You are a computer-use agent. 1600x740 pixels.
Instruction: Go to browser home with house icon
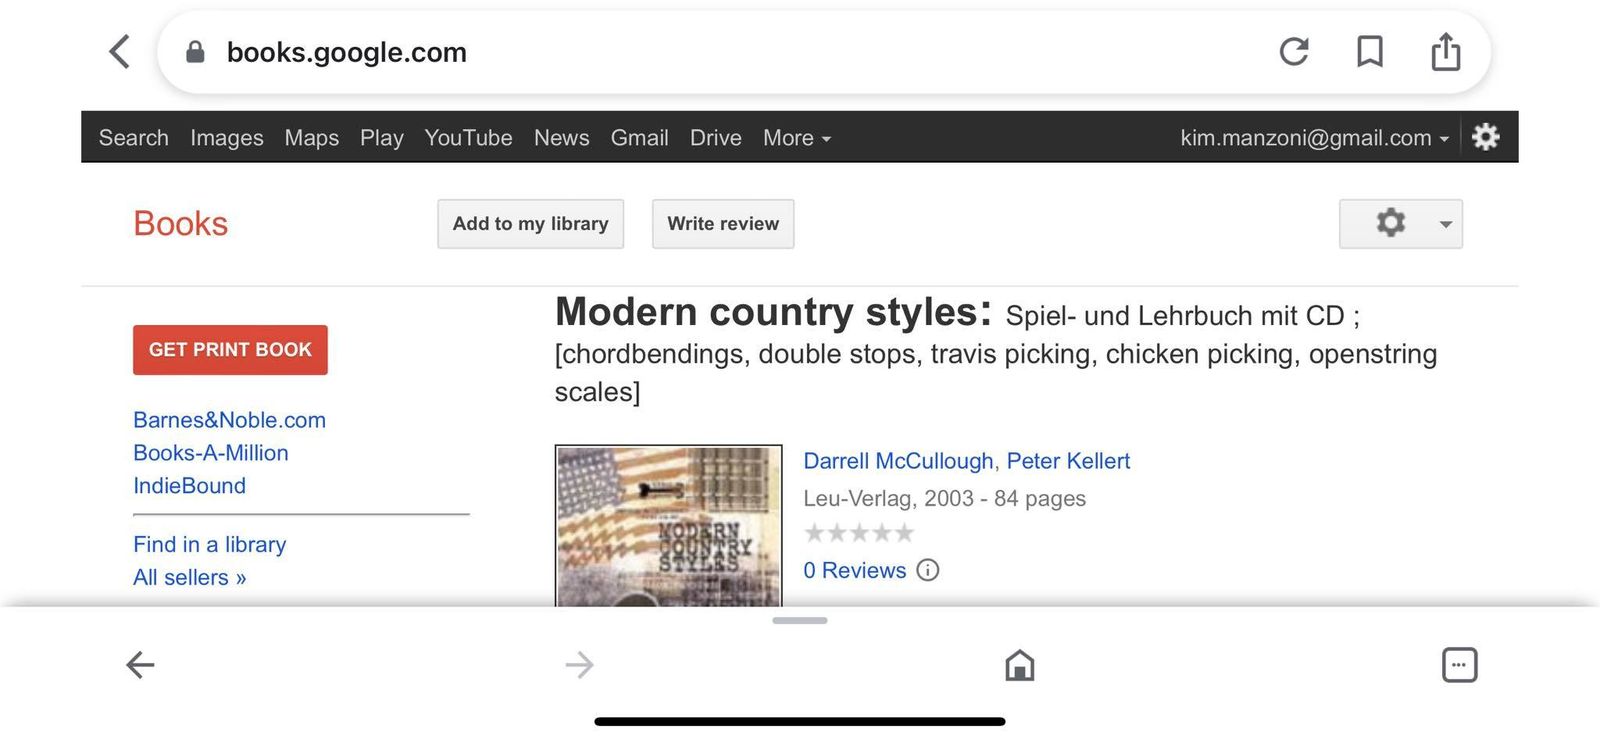[1019, 665]
